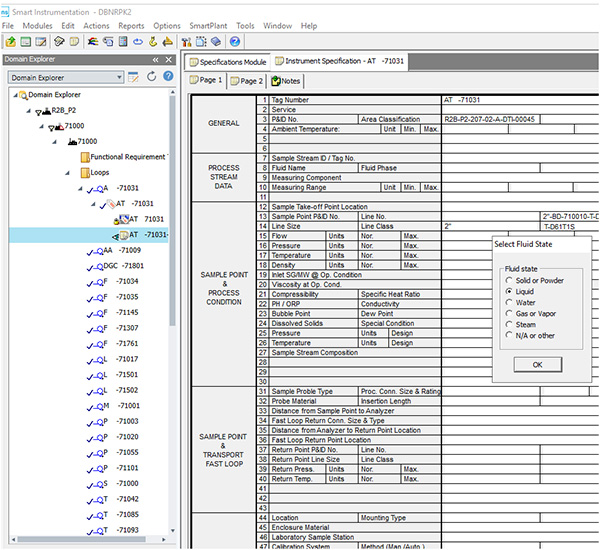
Task: Collapse the A -71031 loop node
Action: click(80, 189)
